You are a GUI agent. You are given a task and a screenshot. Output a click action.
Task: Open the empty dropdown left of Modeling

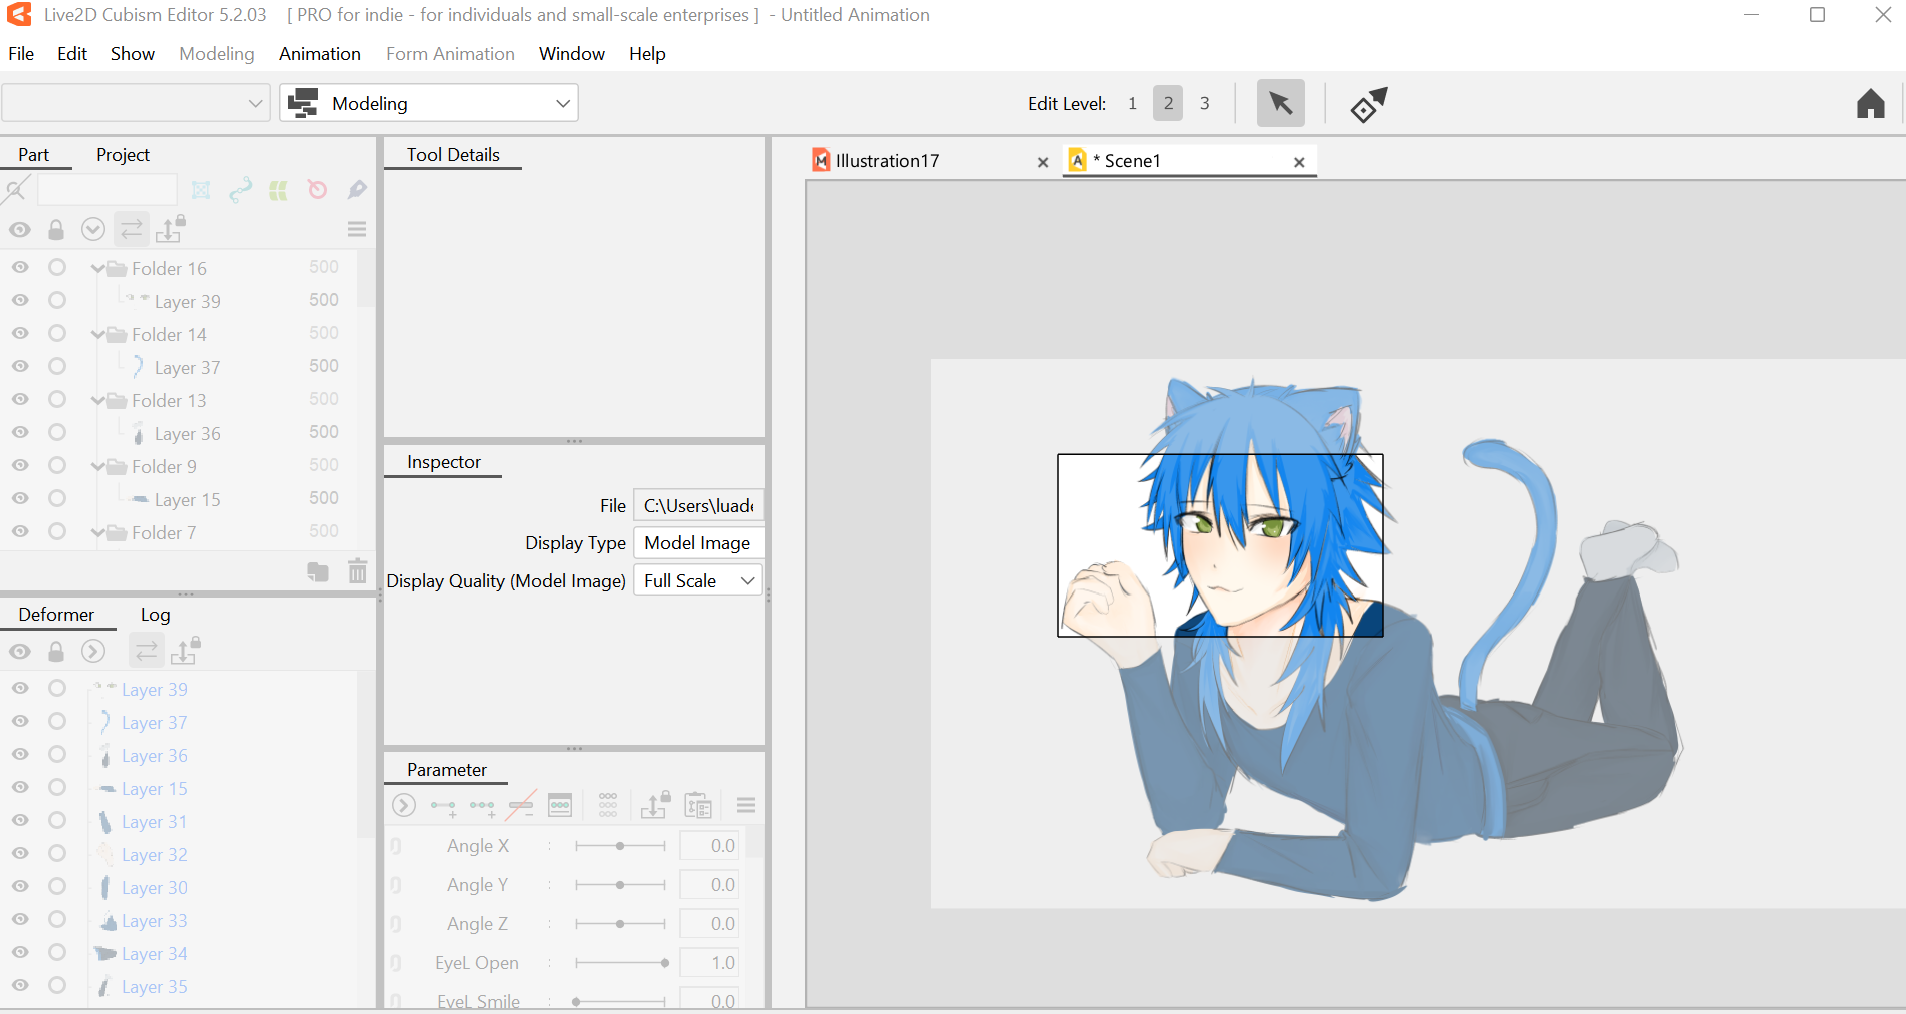click(x=136, y=103)
